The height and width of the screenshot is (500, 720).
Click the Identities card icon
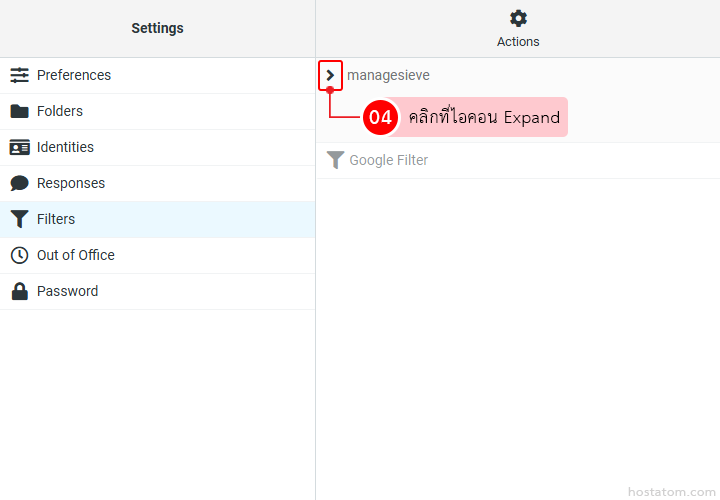pos(19,147)
